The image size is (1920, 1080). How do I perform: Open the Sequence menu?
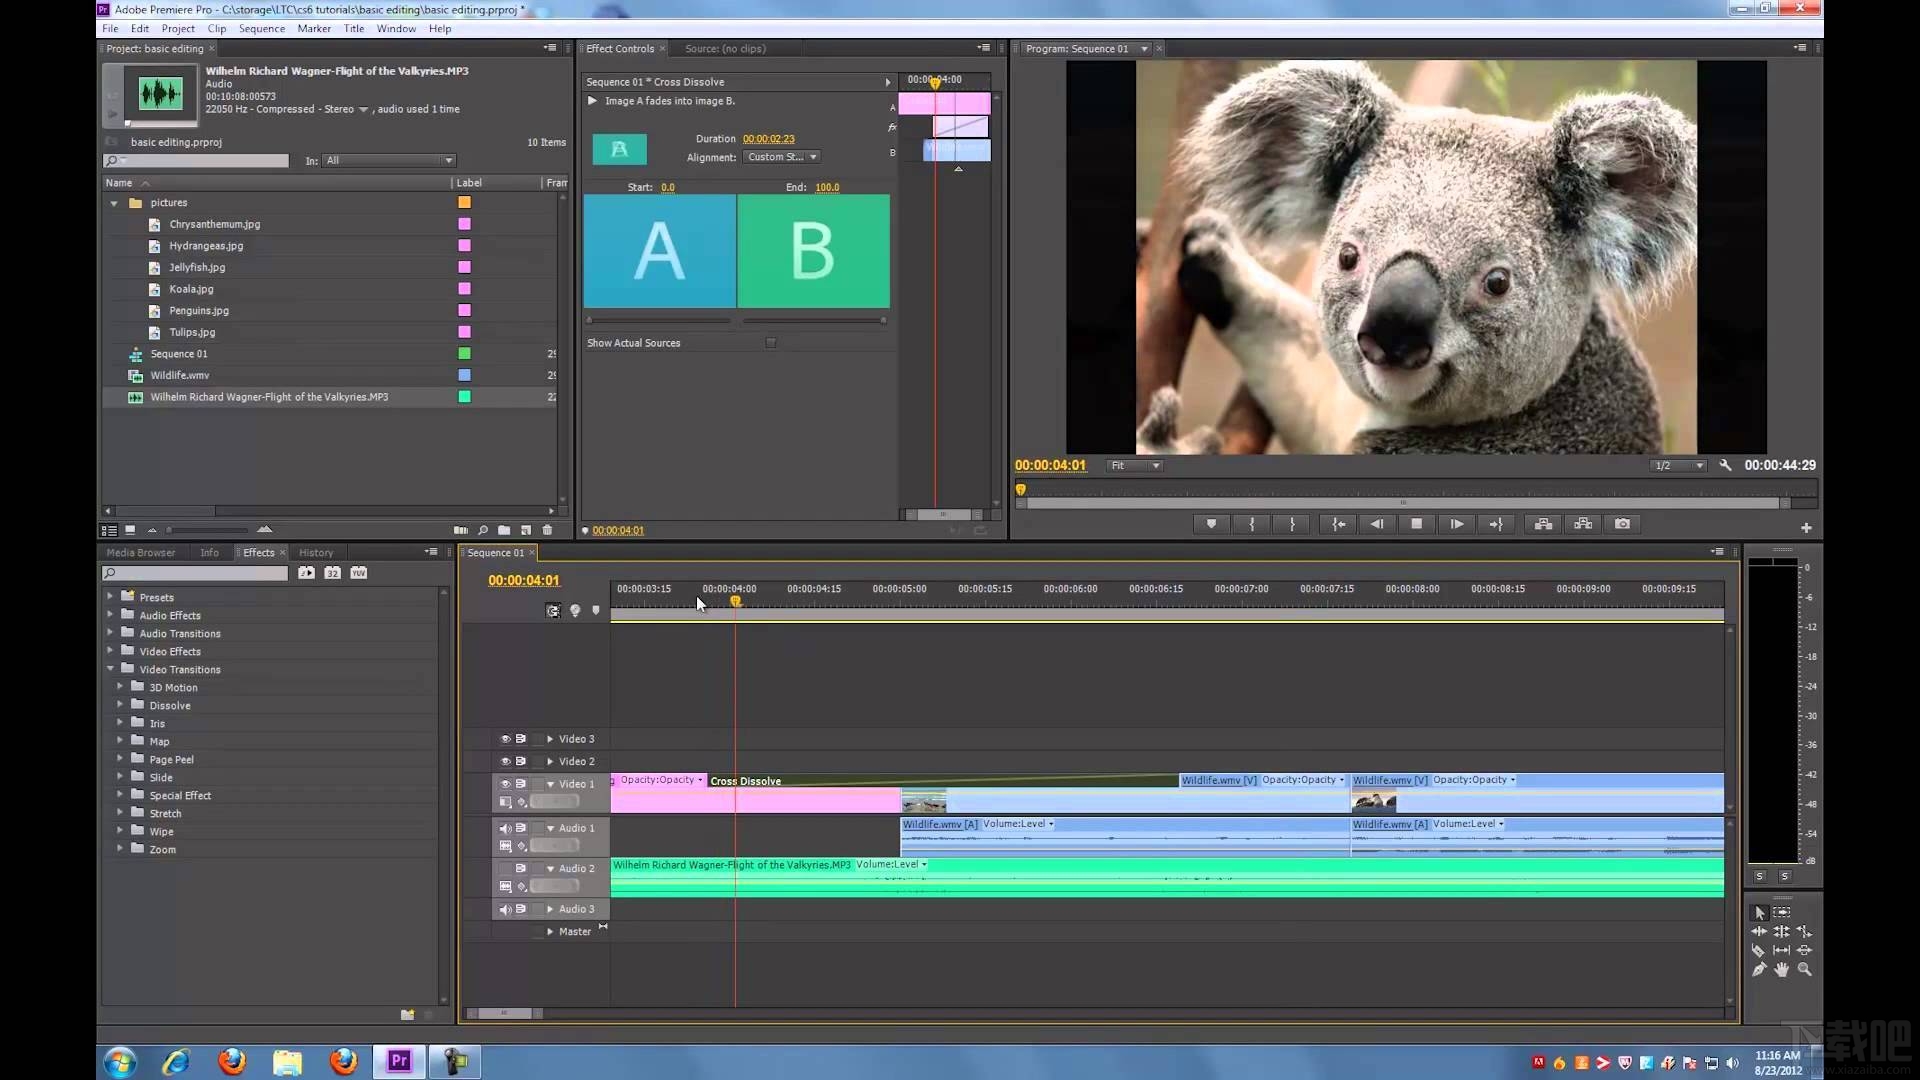pos(262,28)
